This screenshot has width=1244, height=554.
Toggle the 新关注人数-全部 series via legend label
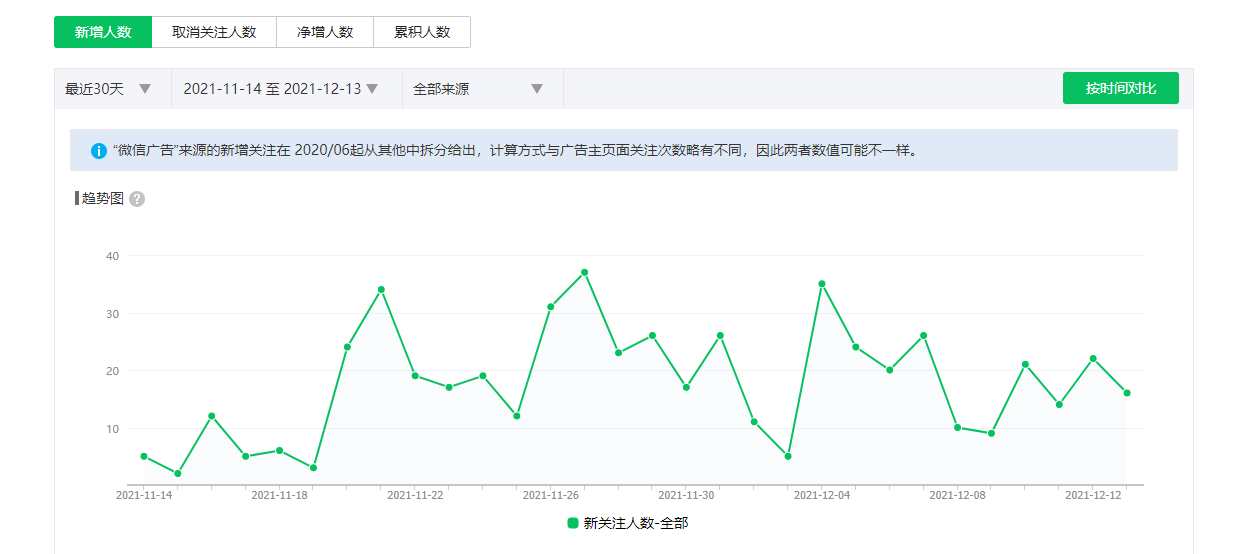click(635, 523)
